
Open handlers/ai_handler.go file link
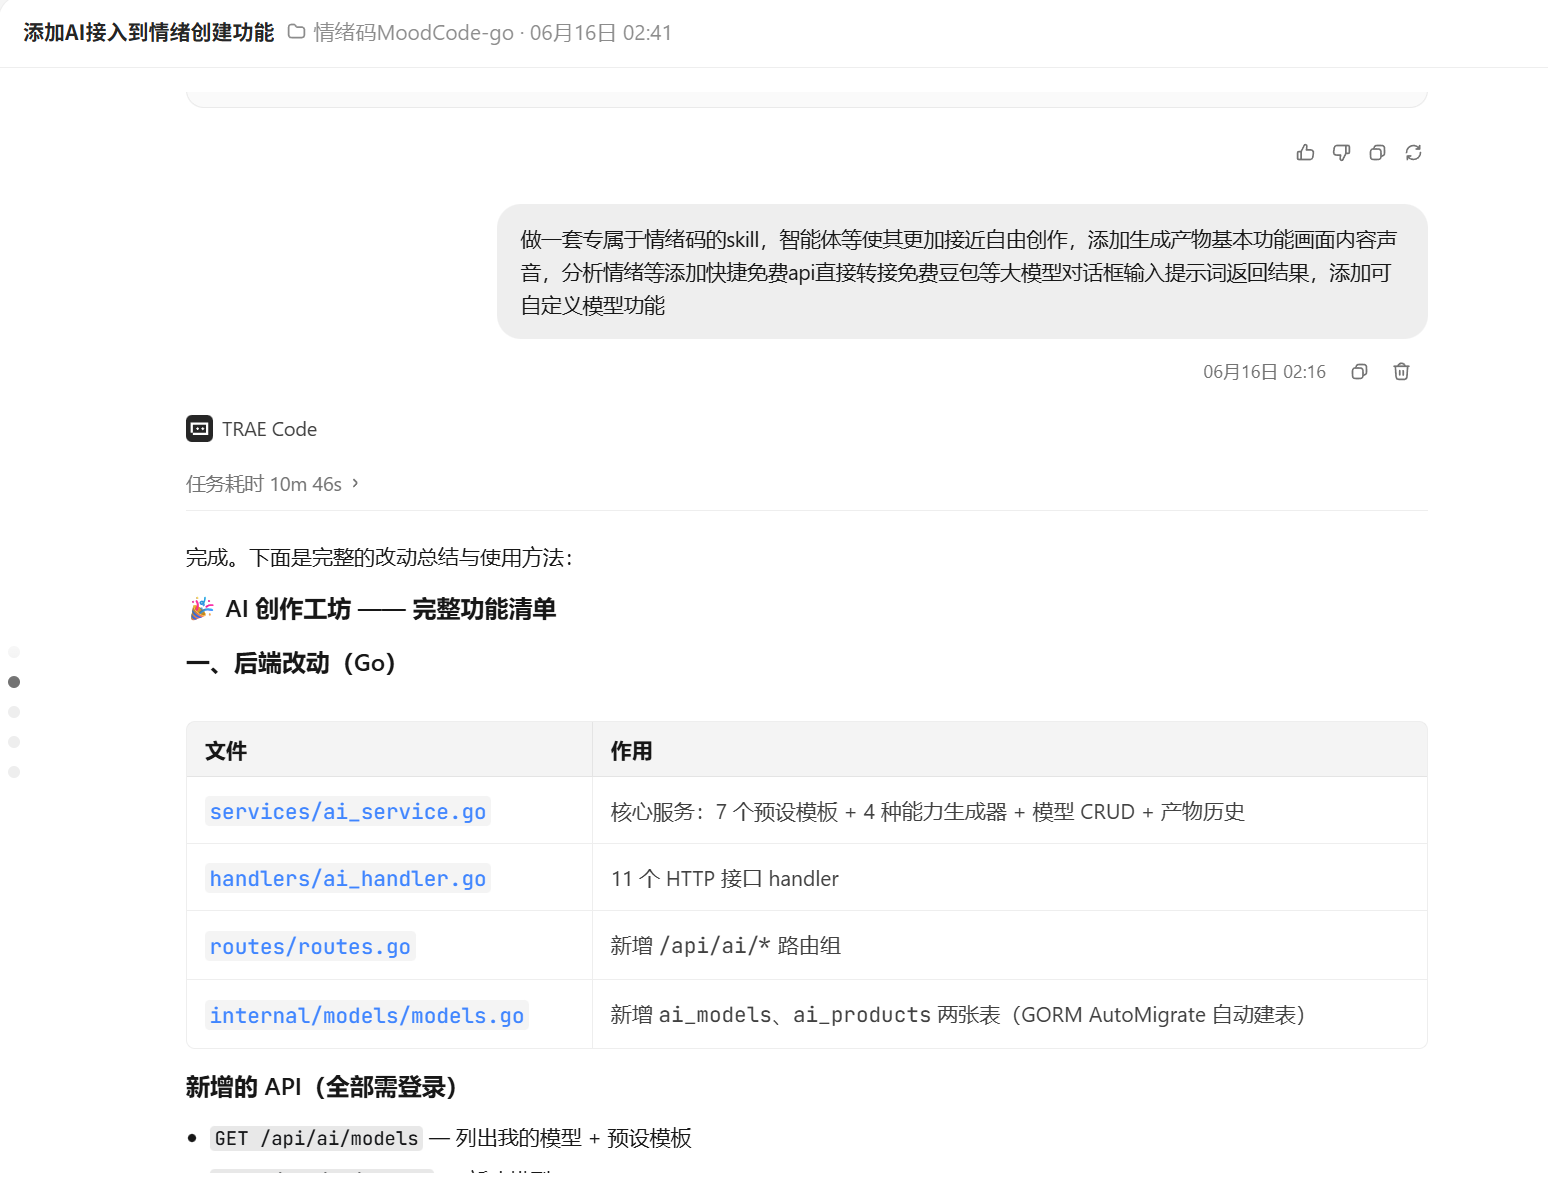pyautogui.click(x=348, y=878)
